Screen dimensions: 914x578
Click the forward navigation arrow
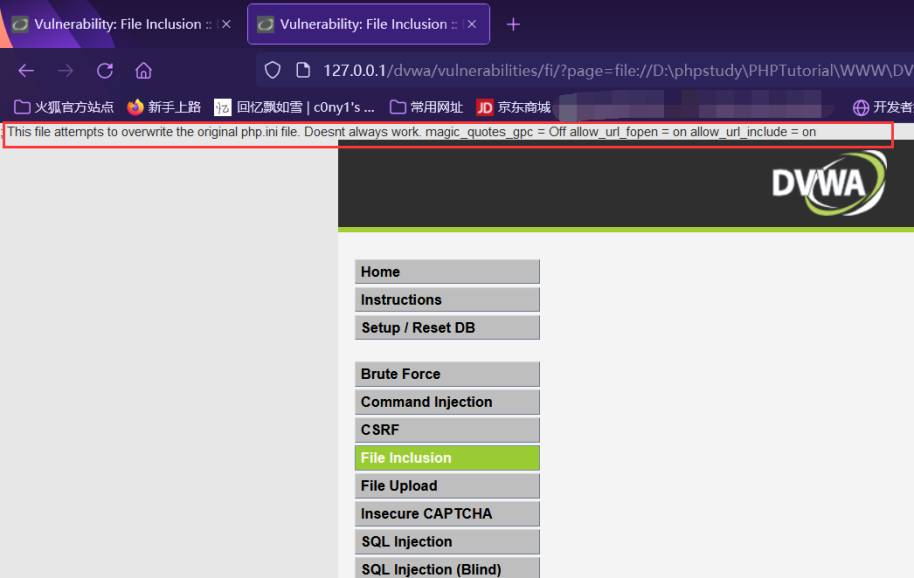pyautogui.click(x=66, y=71)
